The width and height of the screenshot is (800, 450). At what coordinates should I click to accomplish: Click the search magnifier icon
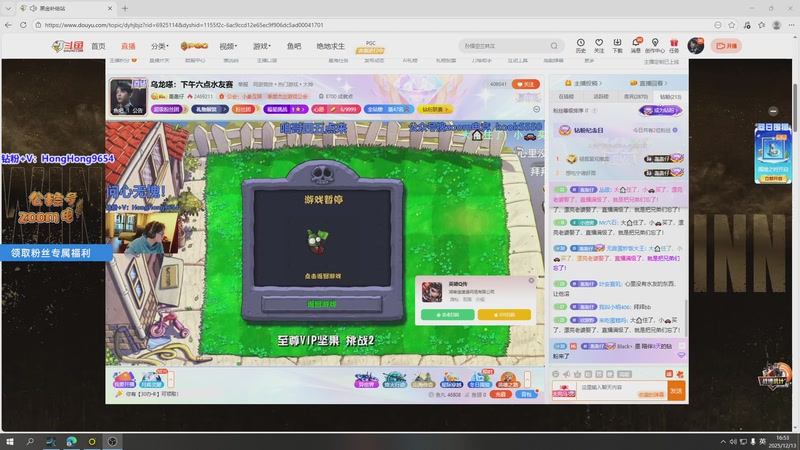point(555,46)
